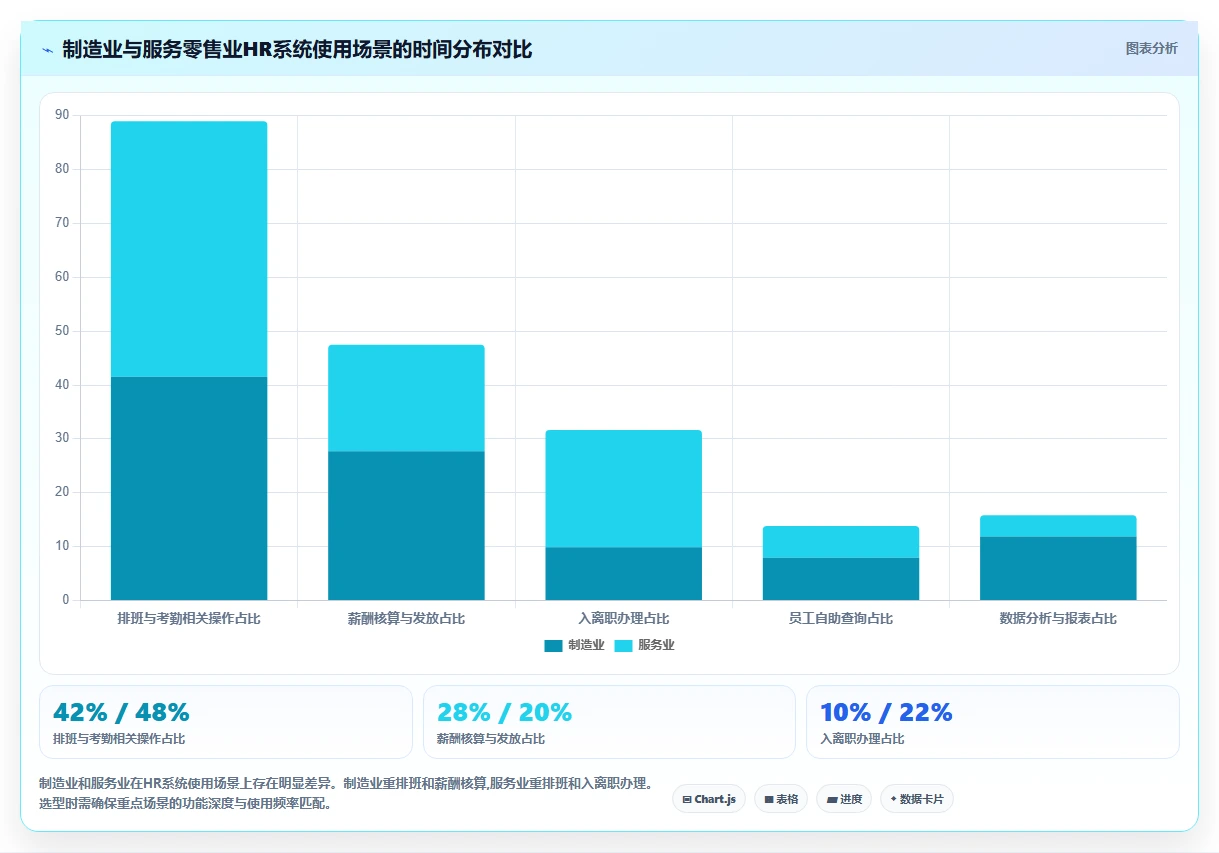Click the x-axis label 薪酬核算与发放占比

pyautogui.click(x=406, y=619)
